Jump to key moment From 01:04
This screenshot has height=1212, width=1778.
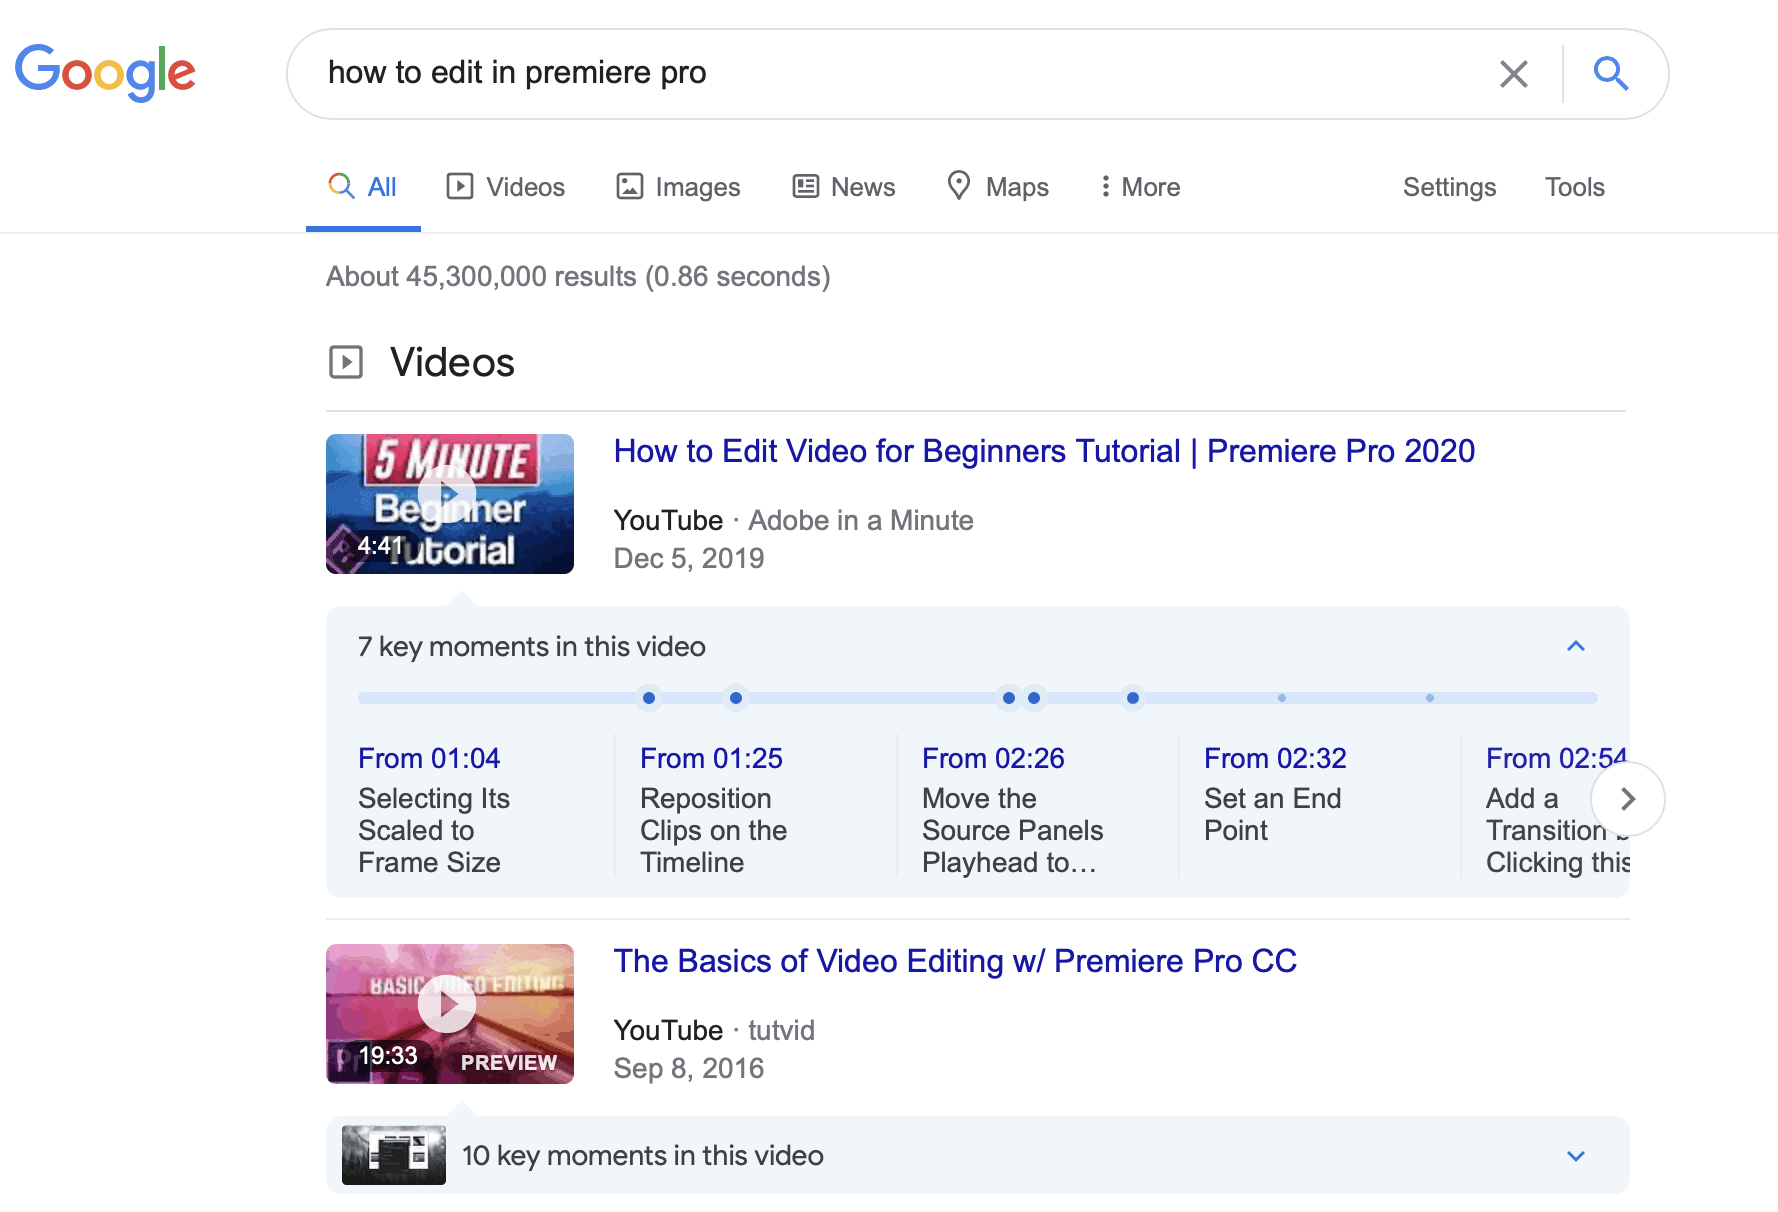(429, 759)
